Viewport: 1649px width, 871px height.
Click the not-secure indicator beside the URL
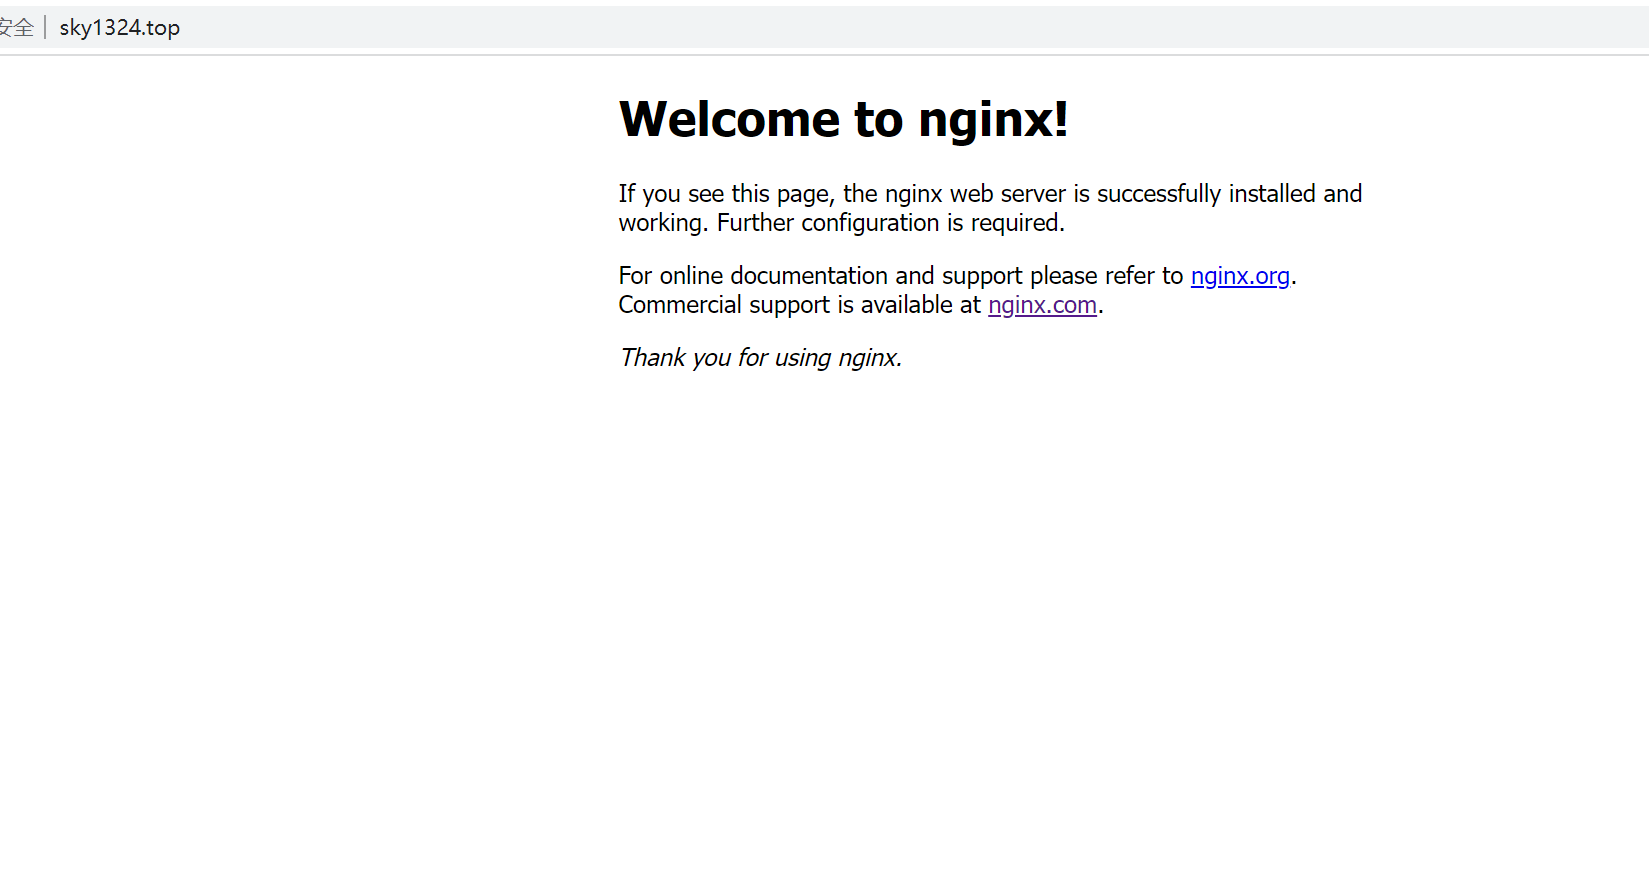tap(17, 28)
